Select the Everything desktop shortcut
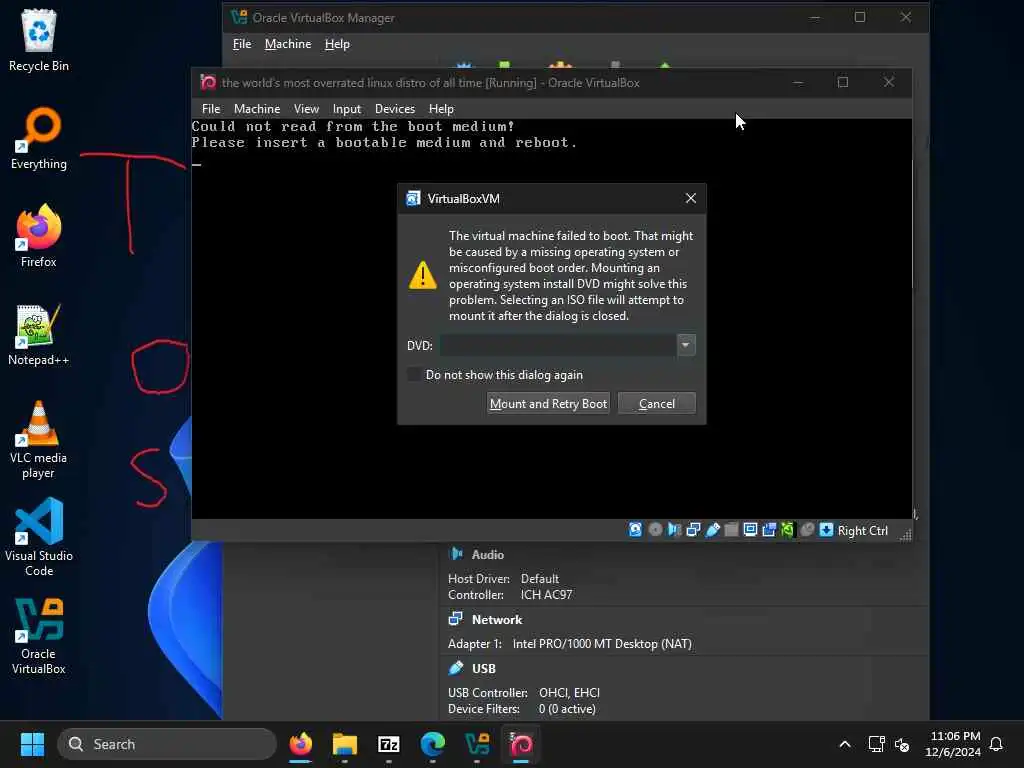The width and height of the screenshot is (1024, 768). click(x=39, y=138)
